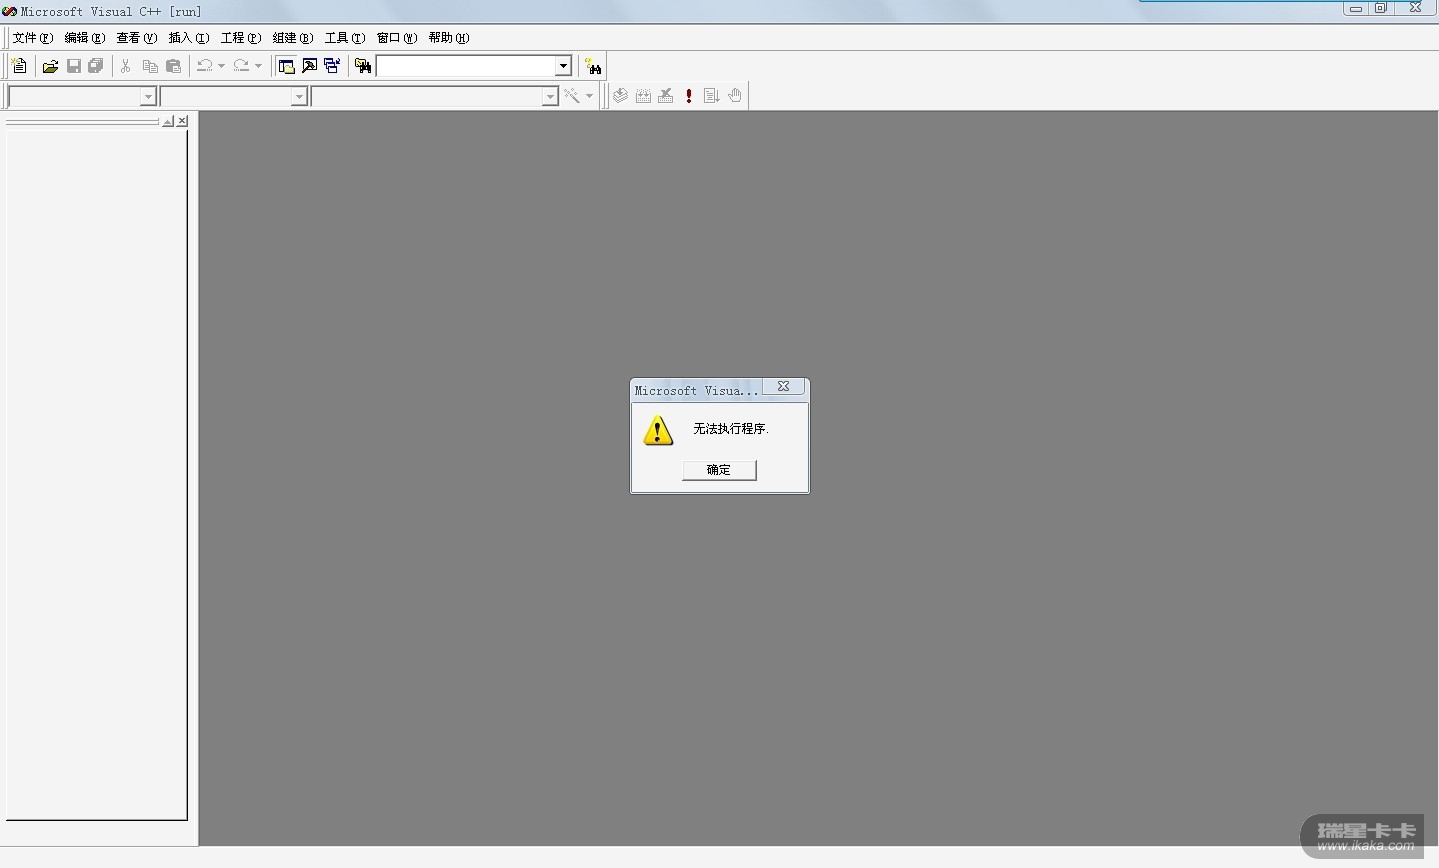The height and width of the screenshot is (868, 1439).
Task: Click the 确定 button in the dialog
Action: pyautogui.click(x=719, y=470)
